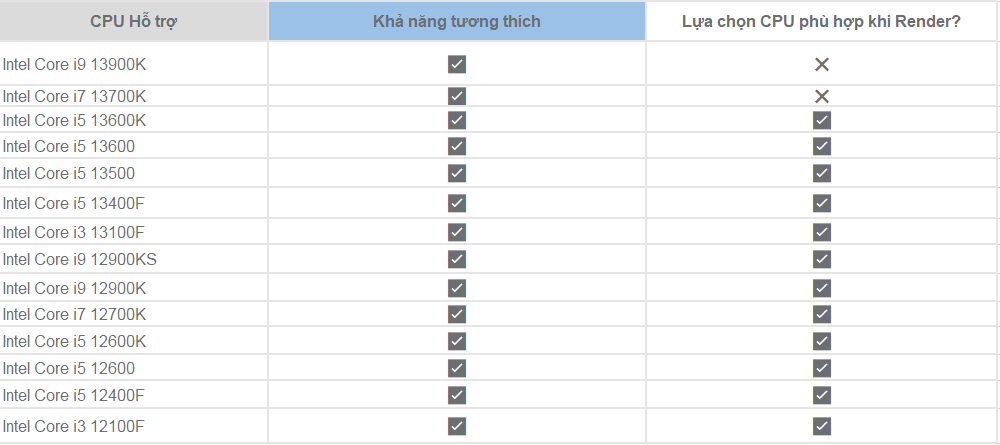
Task: Toggle render checkbox for Intel Core i7 12700K
Action: point(822,314)
